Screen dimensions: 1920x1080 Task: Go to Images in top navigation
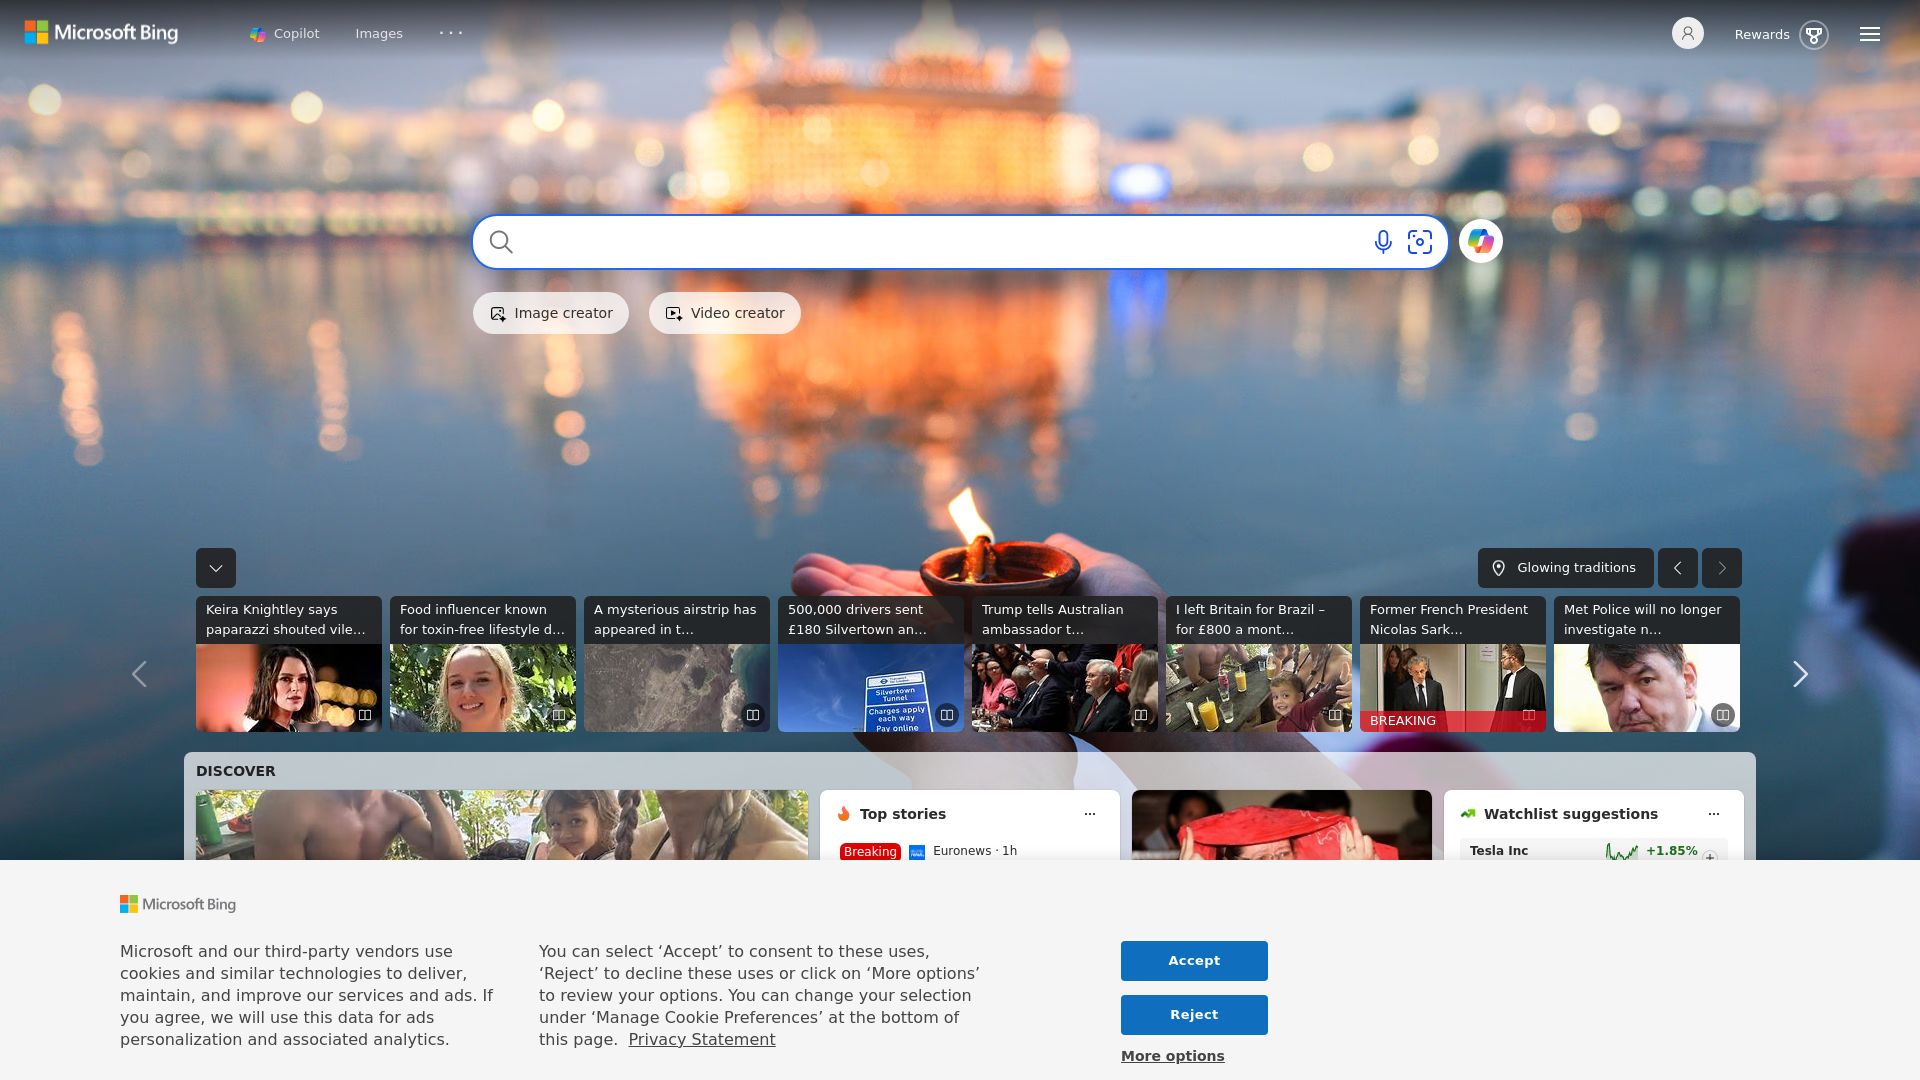click(379, 34)
